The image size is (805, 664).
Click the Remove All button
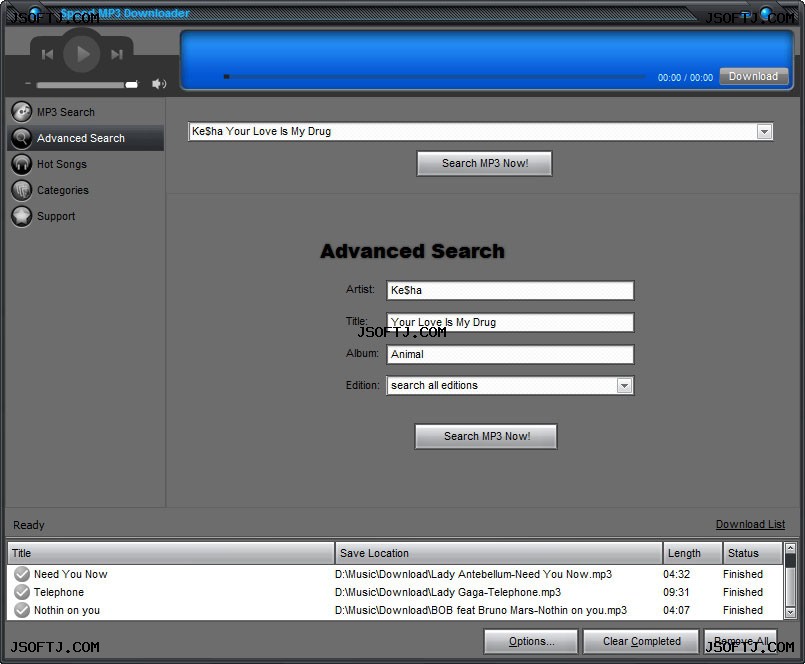tap(741, 641)
